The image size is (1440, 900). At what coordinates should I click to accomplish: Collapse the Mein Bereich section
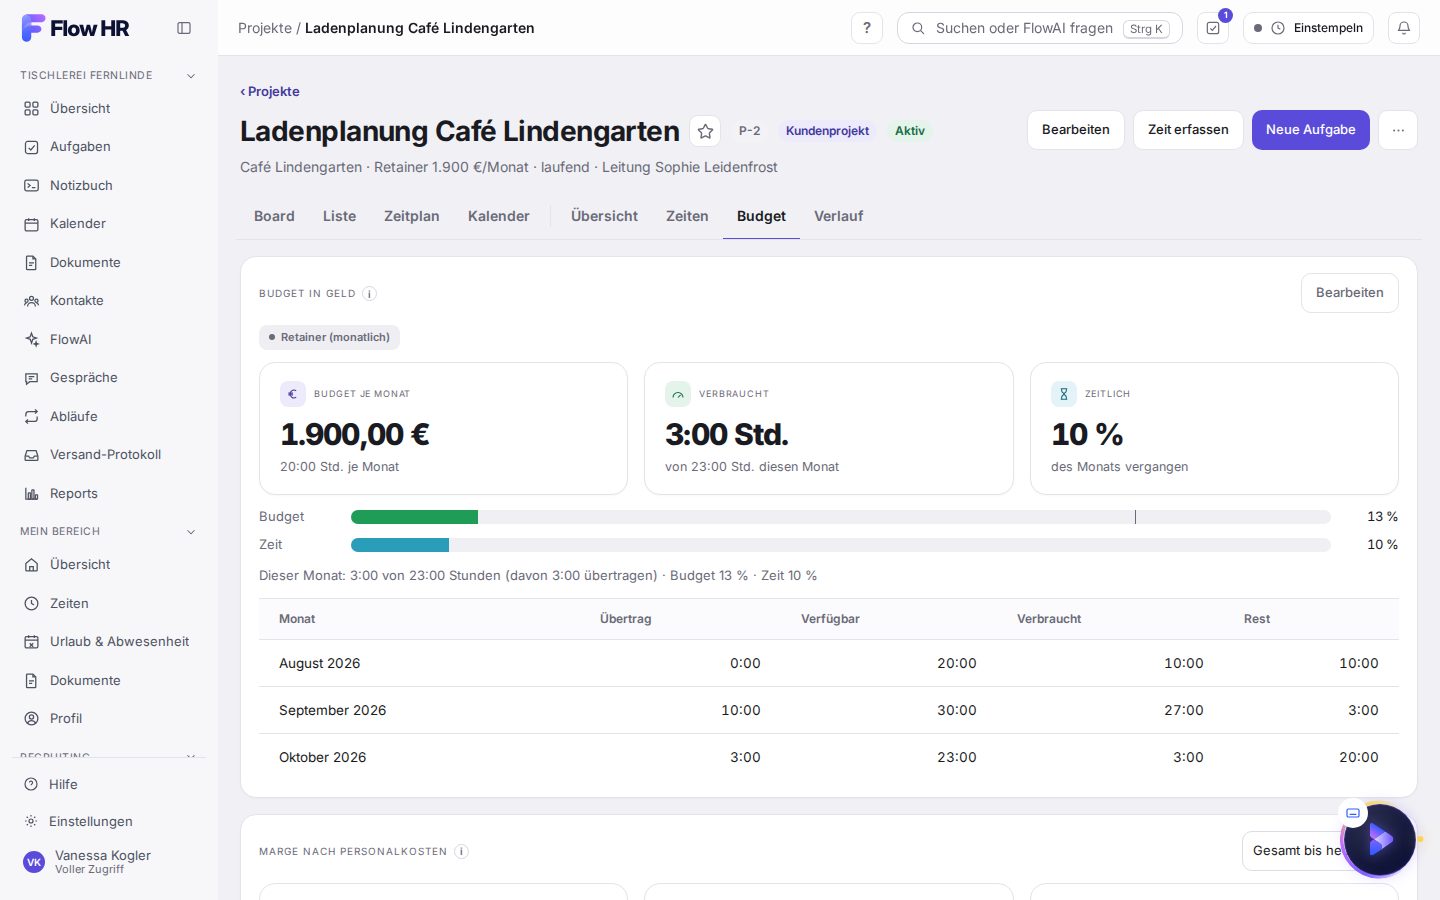(191, 531)
